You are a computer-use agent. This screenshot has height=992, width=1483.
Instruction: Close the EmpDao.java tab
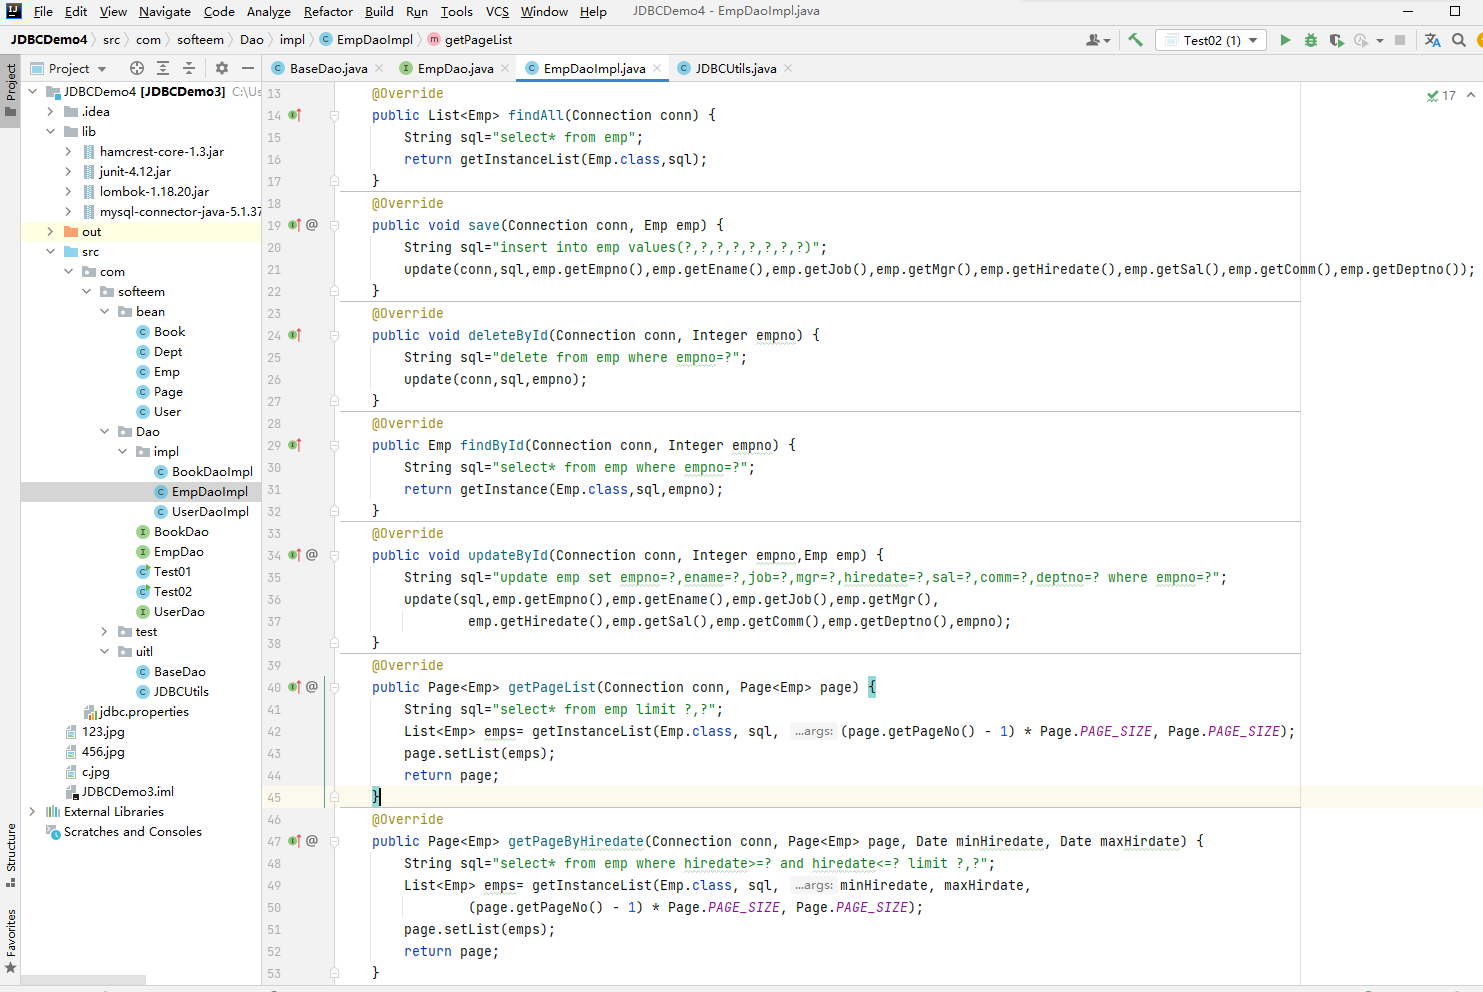coord(505,68)
